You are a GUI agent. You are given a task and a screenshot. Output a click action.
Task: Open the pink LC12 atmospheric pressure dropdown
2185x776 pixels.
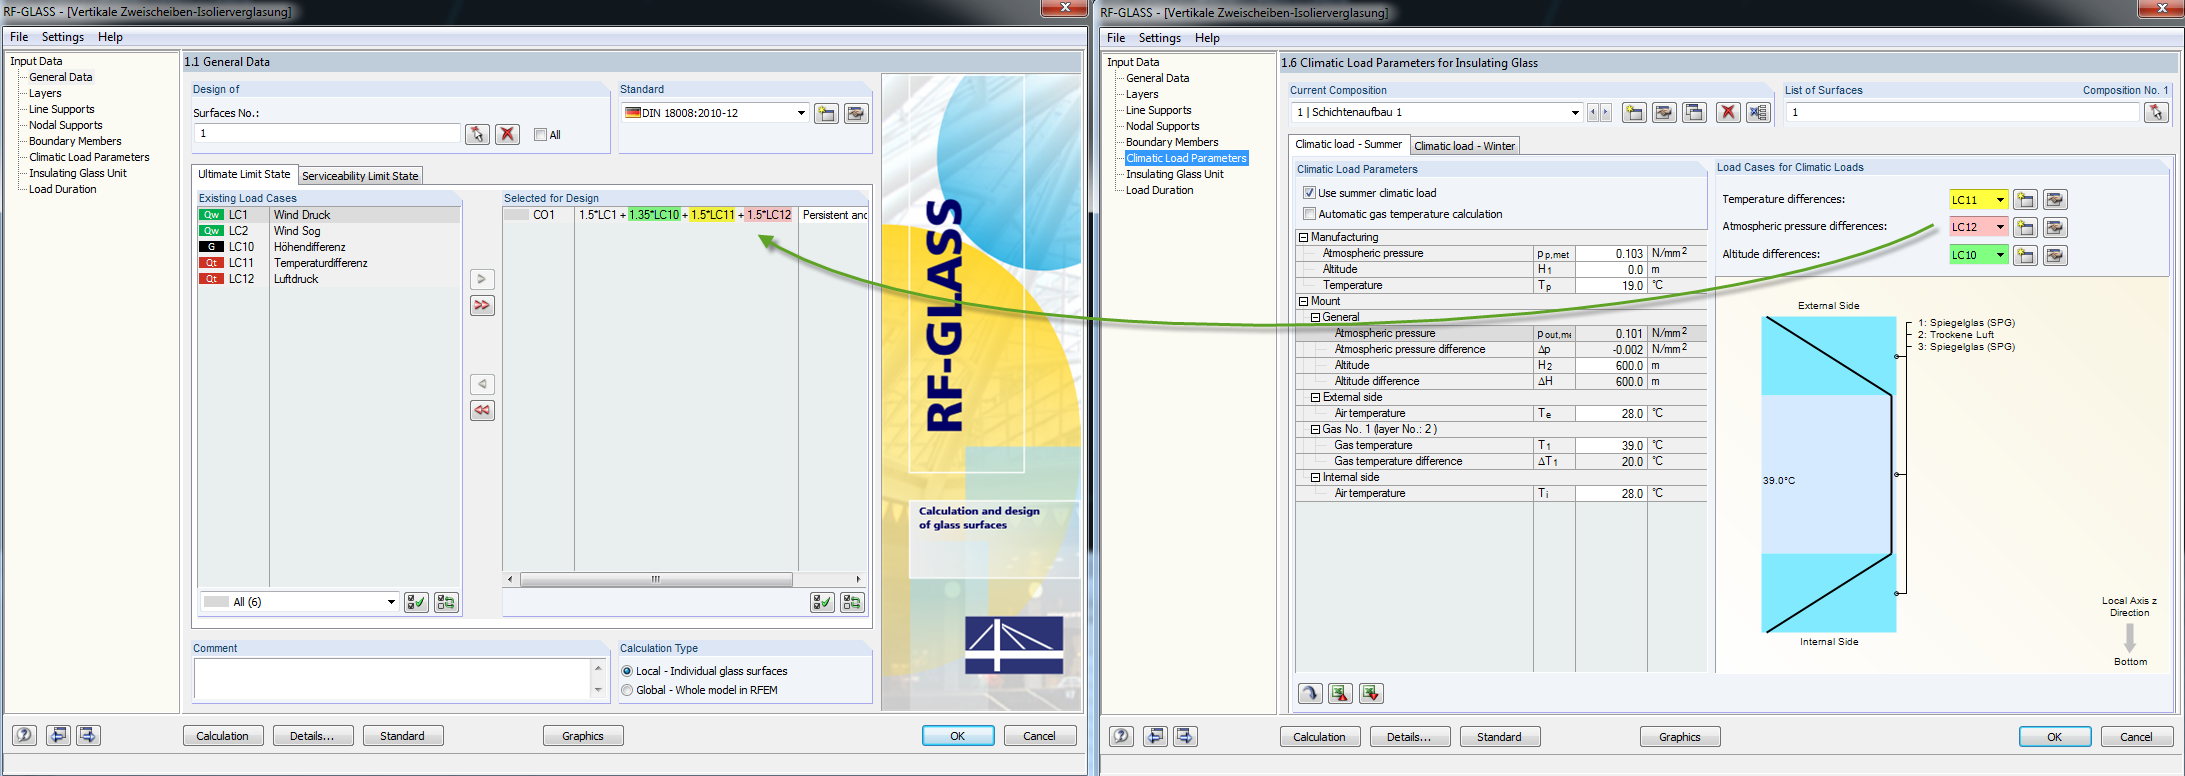2000,227
